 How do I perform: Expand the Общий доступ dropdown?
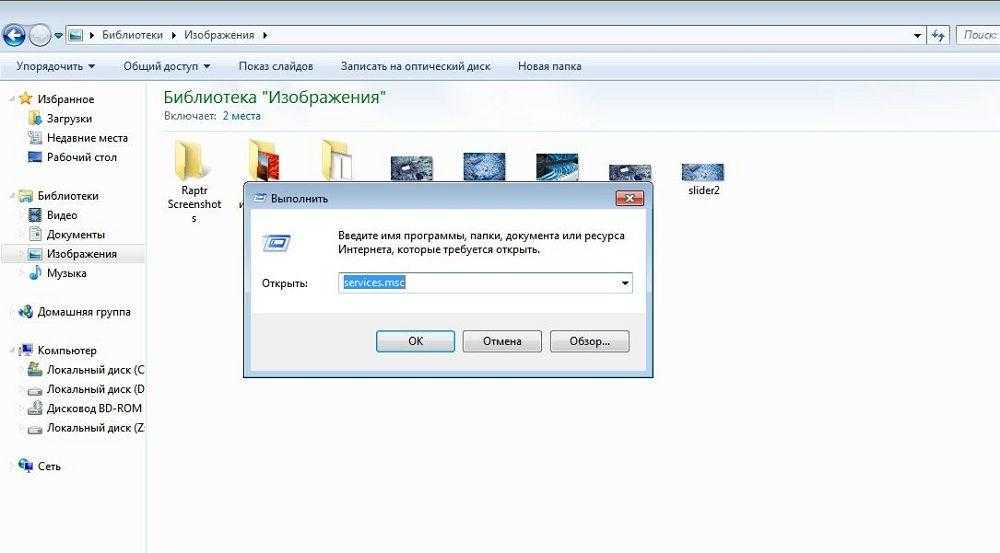tap(167, 66)
